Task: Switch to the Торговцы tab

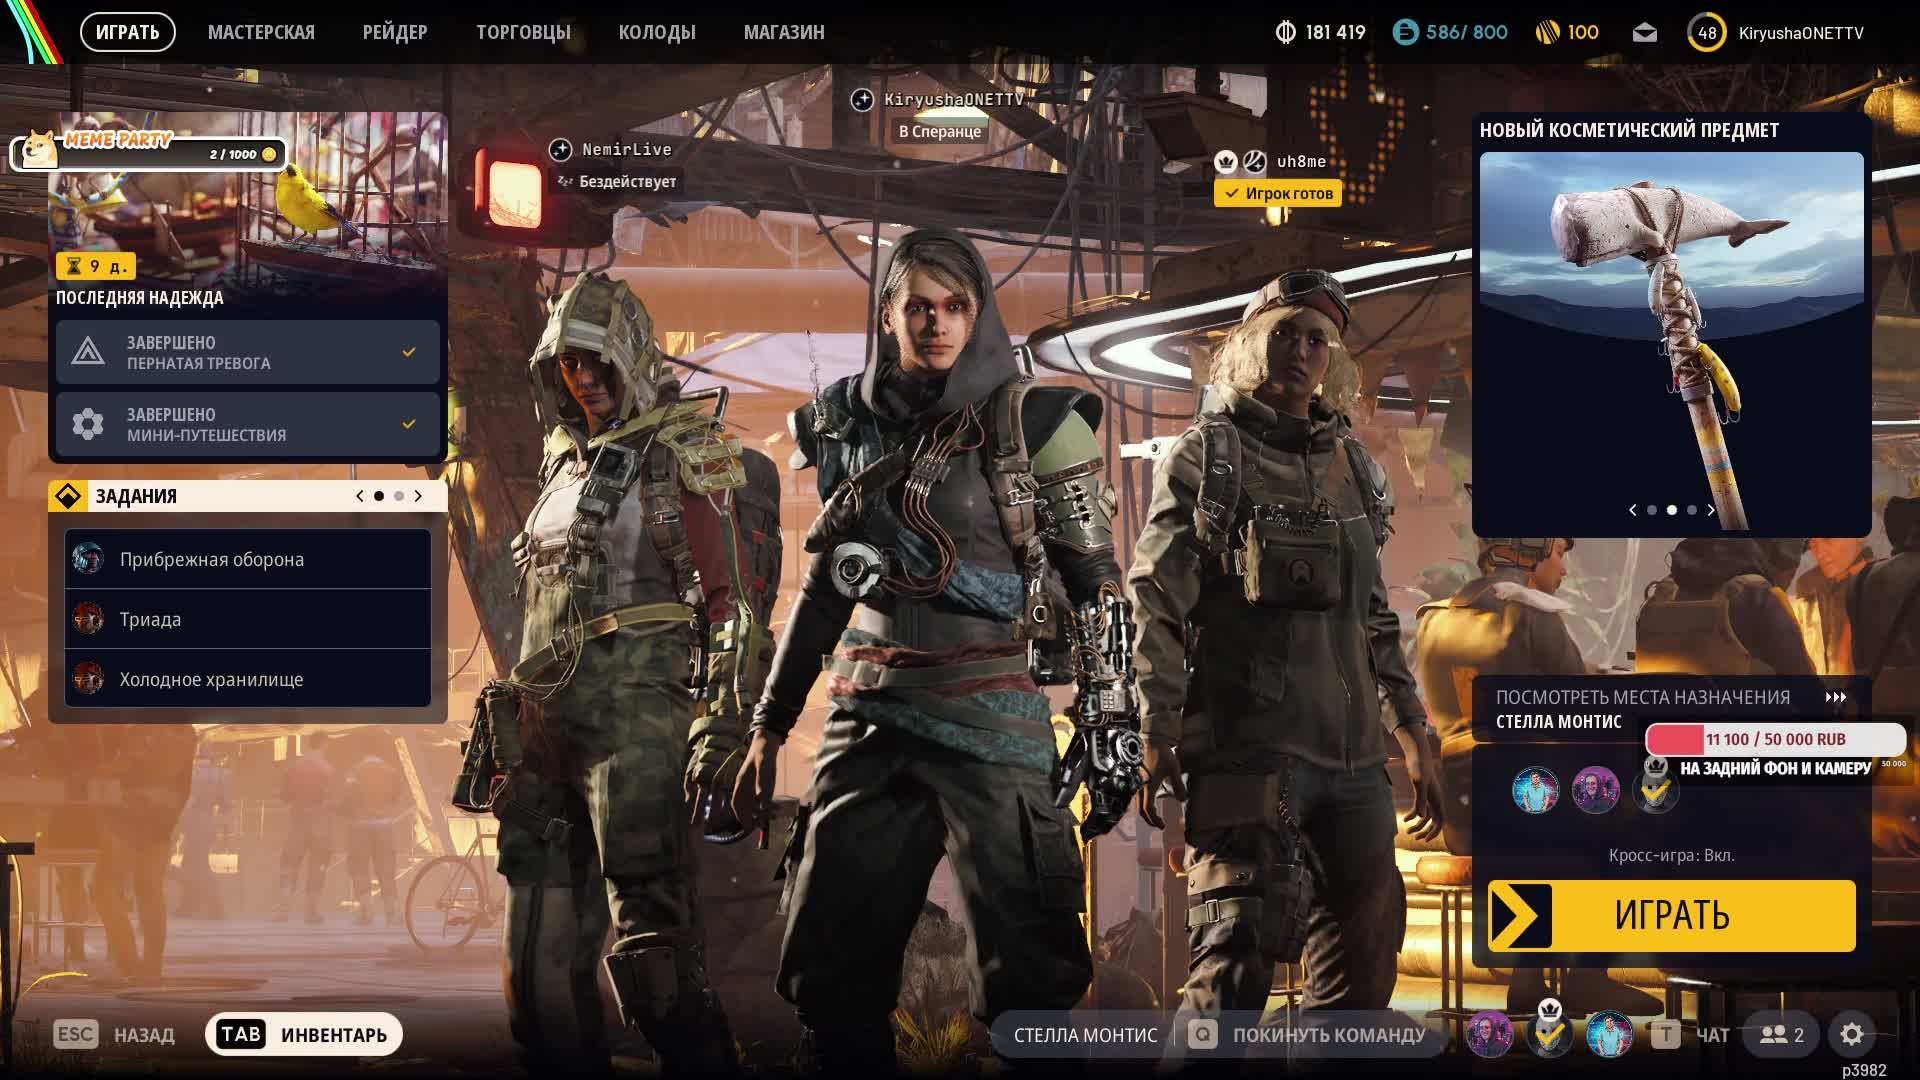Action: click(523, 33)
